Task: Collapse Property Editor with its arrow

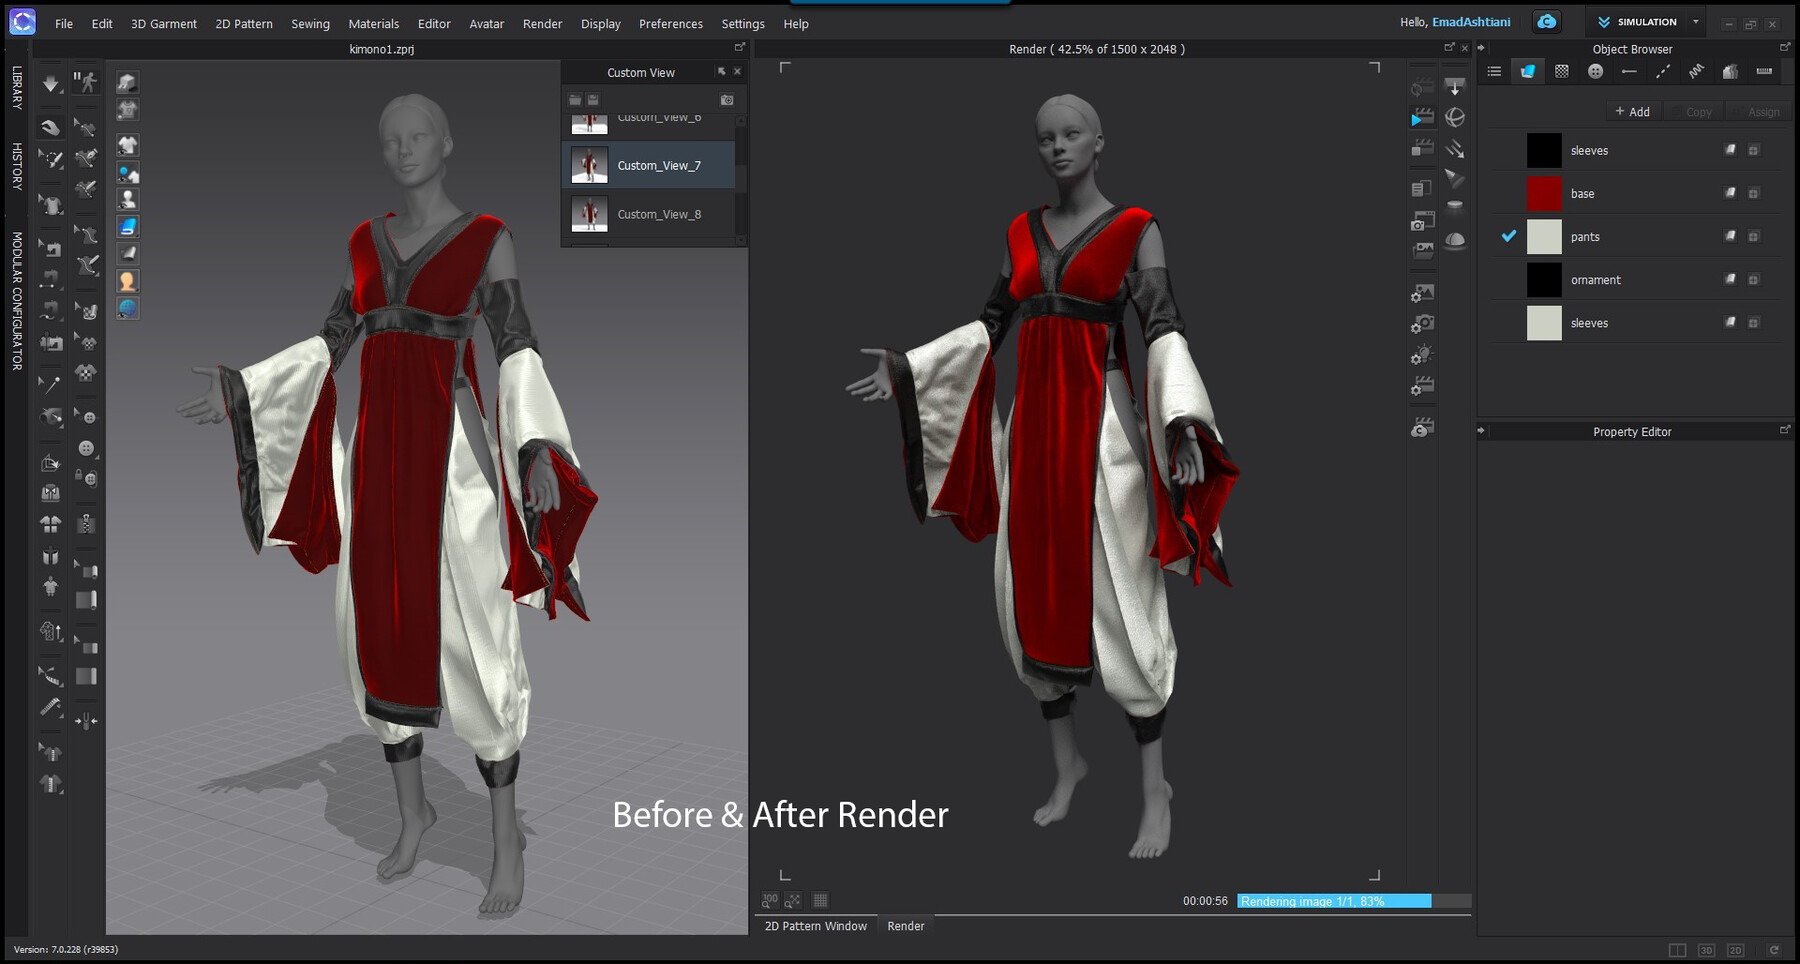Action: [x=1482, y=431]
